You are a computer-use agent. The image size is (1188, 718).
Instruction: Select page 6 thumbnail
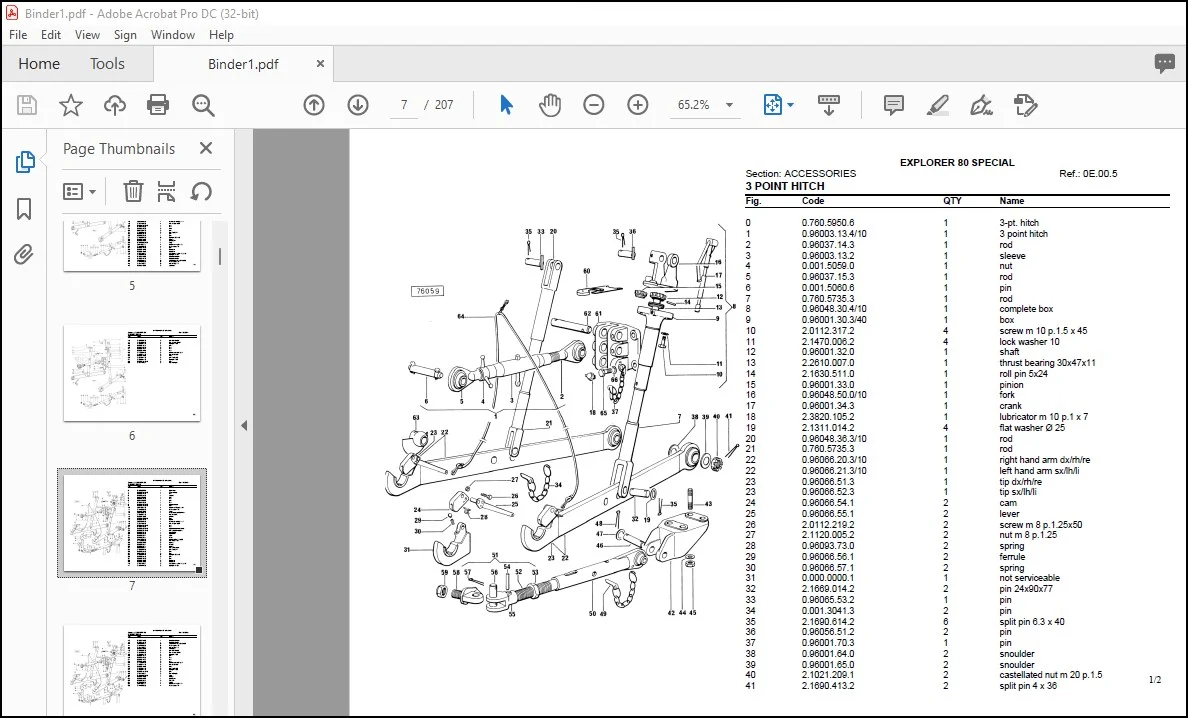click(132, 373)
